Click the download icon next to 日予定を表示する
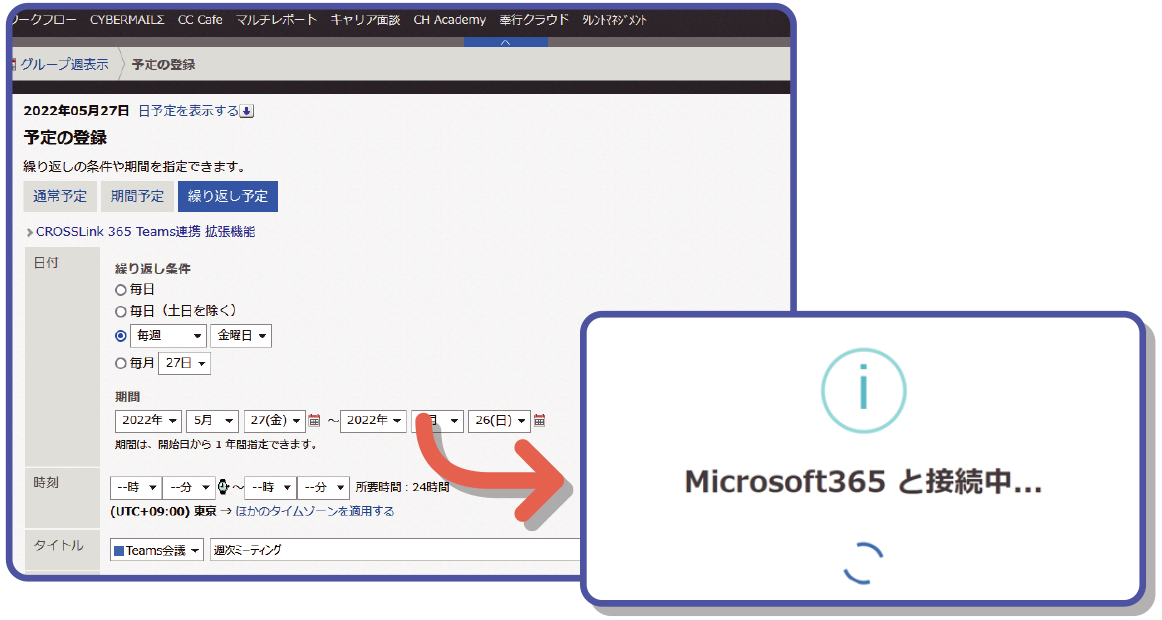This screenshot has height=620, width=1162. coord(245,110)
